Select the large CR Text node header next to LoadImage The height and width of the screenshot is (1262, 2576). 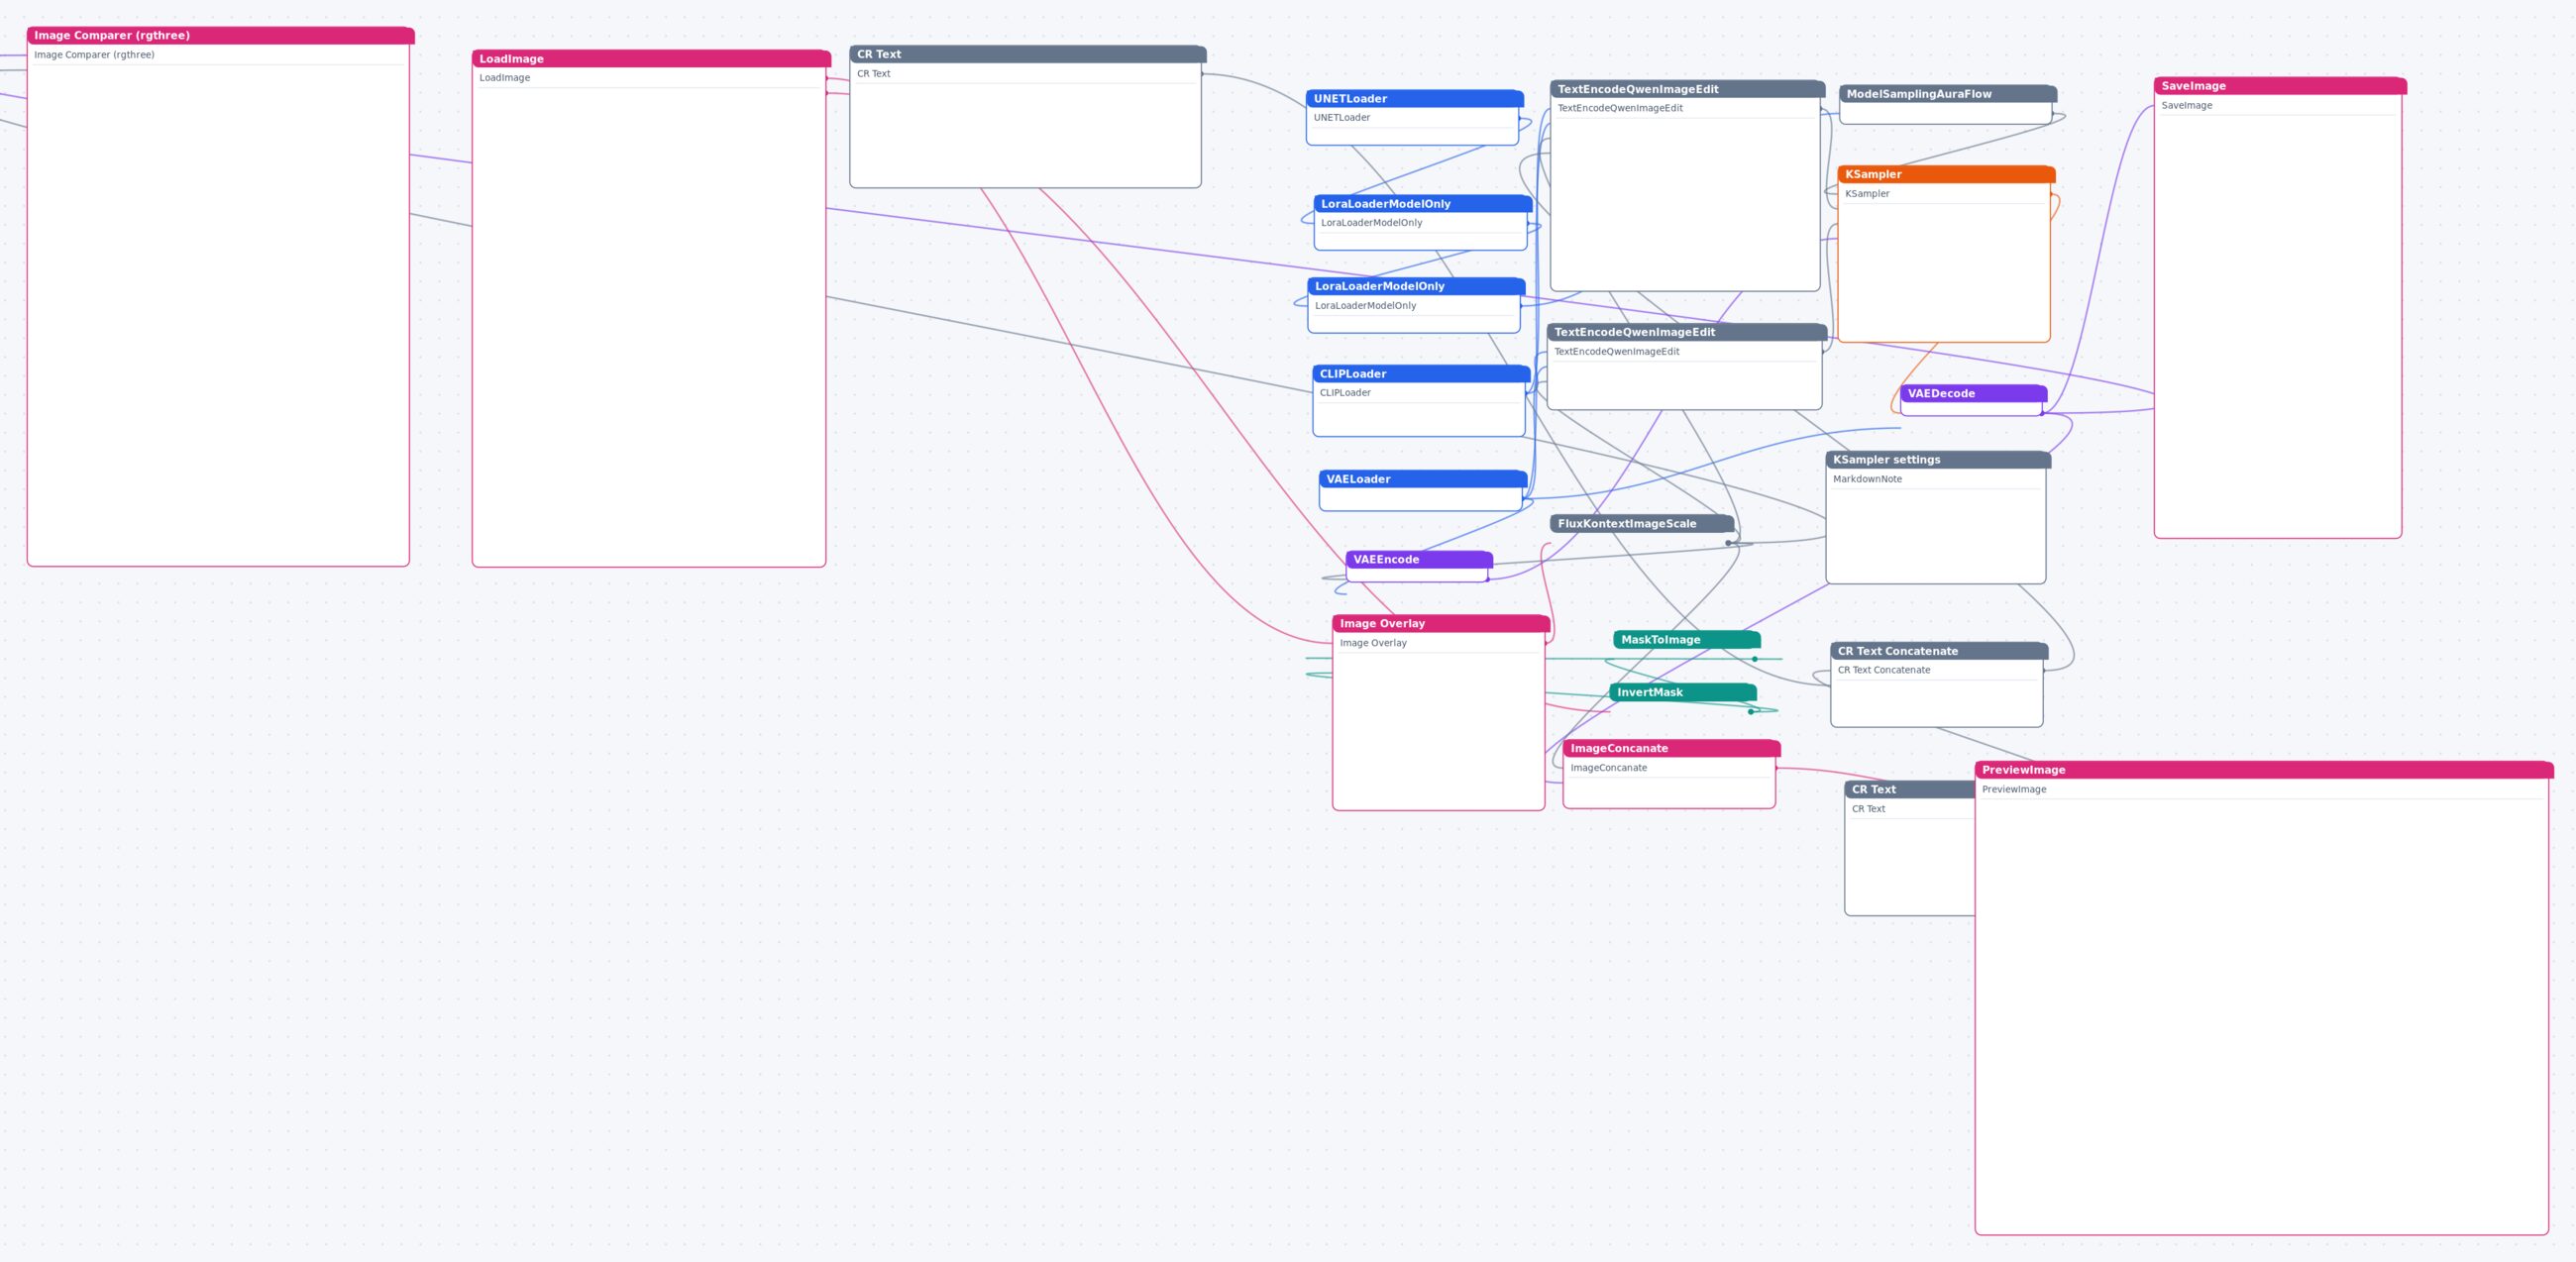coord(1027,54)
